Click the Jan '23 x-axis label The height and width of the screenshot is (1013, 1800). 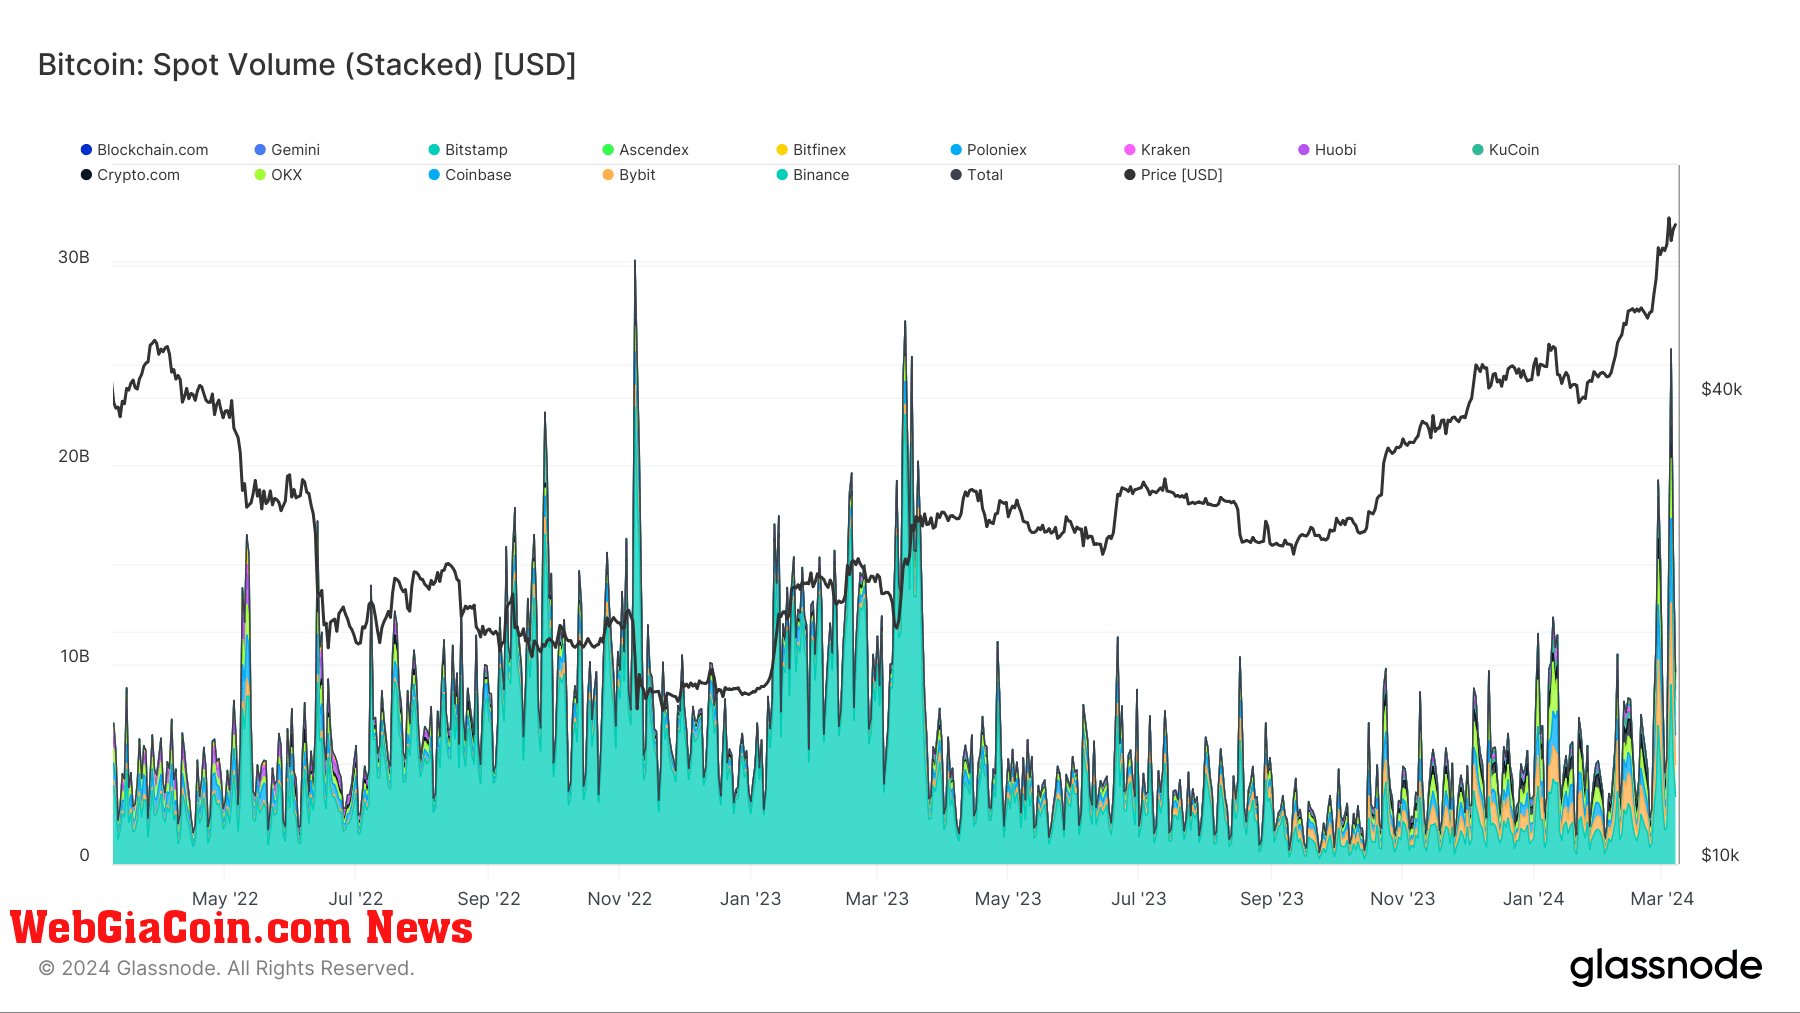point(751,899)
